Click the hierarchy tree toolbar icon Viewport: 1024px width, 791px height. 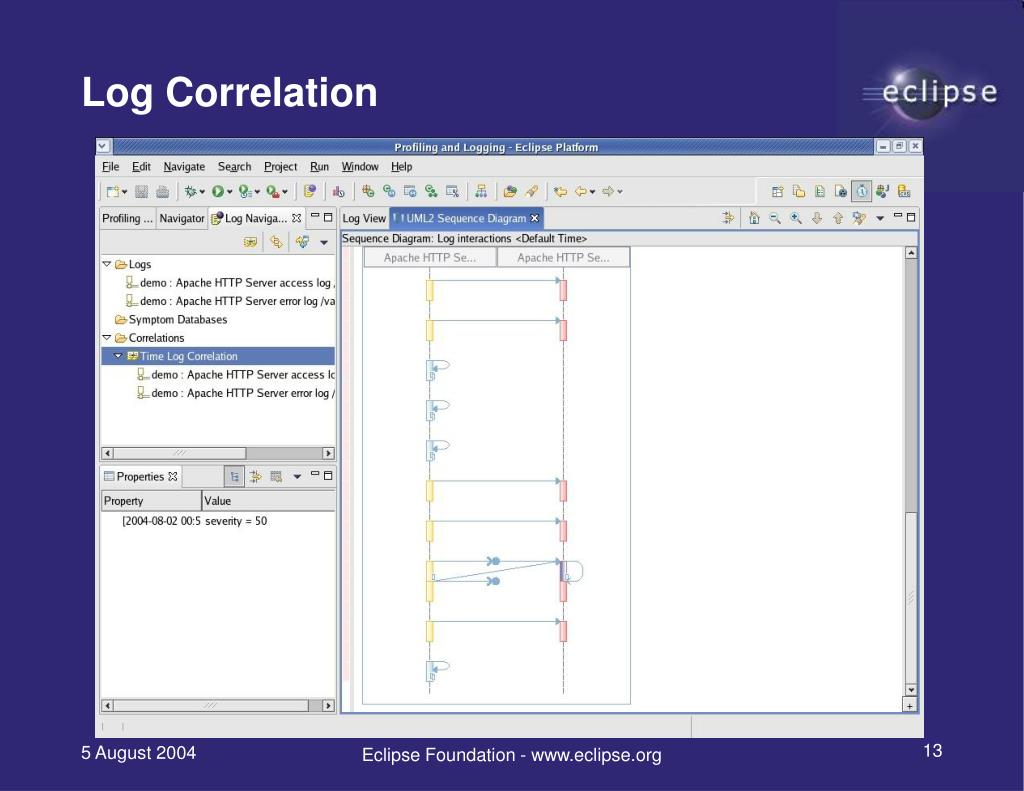481,191
